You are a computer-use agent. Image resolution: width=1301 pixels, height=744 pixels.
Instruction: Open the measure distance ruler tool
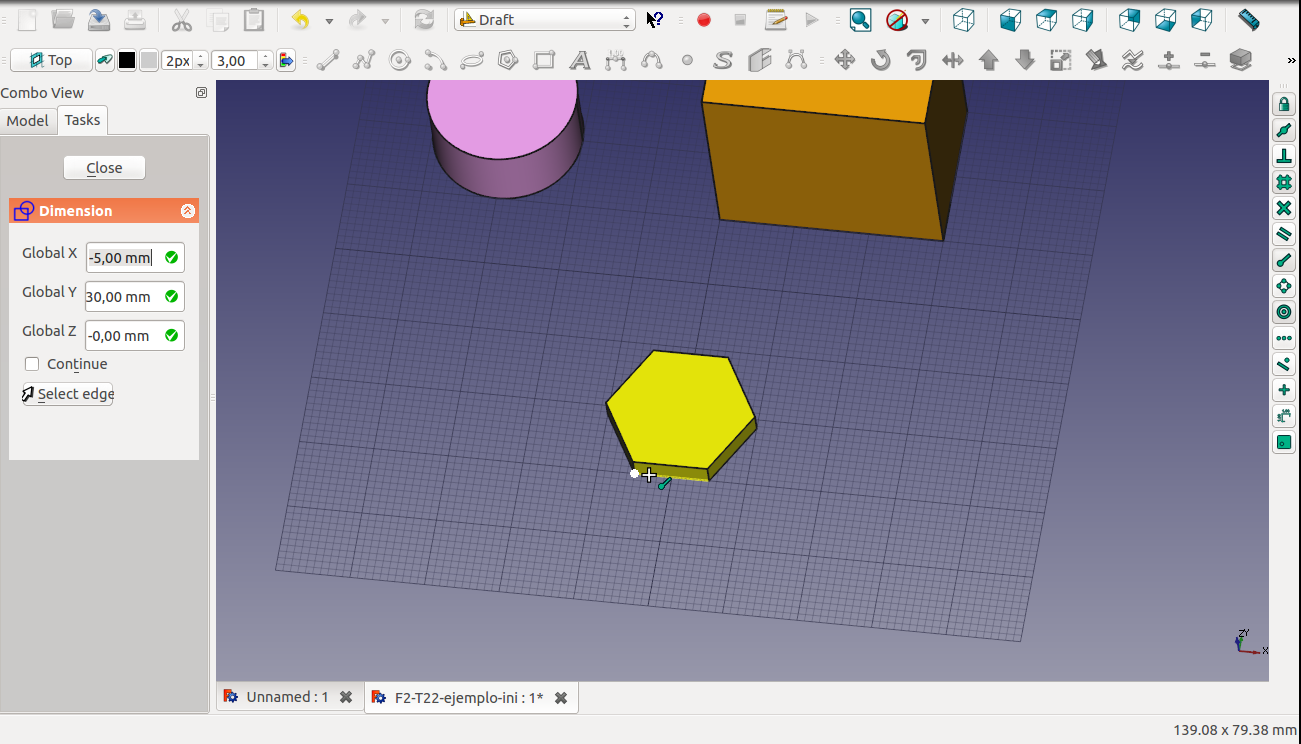(x=1248, y=20)
